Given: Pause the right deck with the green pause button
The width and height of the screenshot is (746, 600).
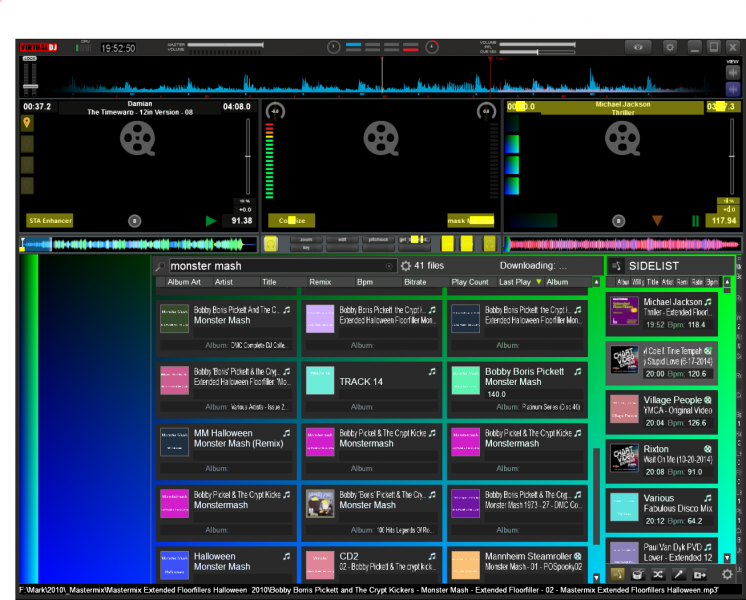Looking at the screenshot, I should pyautogui.click(x=695, y=221).
